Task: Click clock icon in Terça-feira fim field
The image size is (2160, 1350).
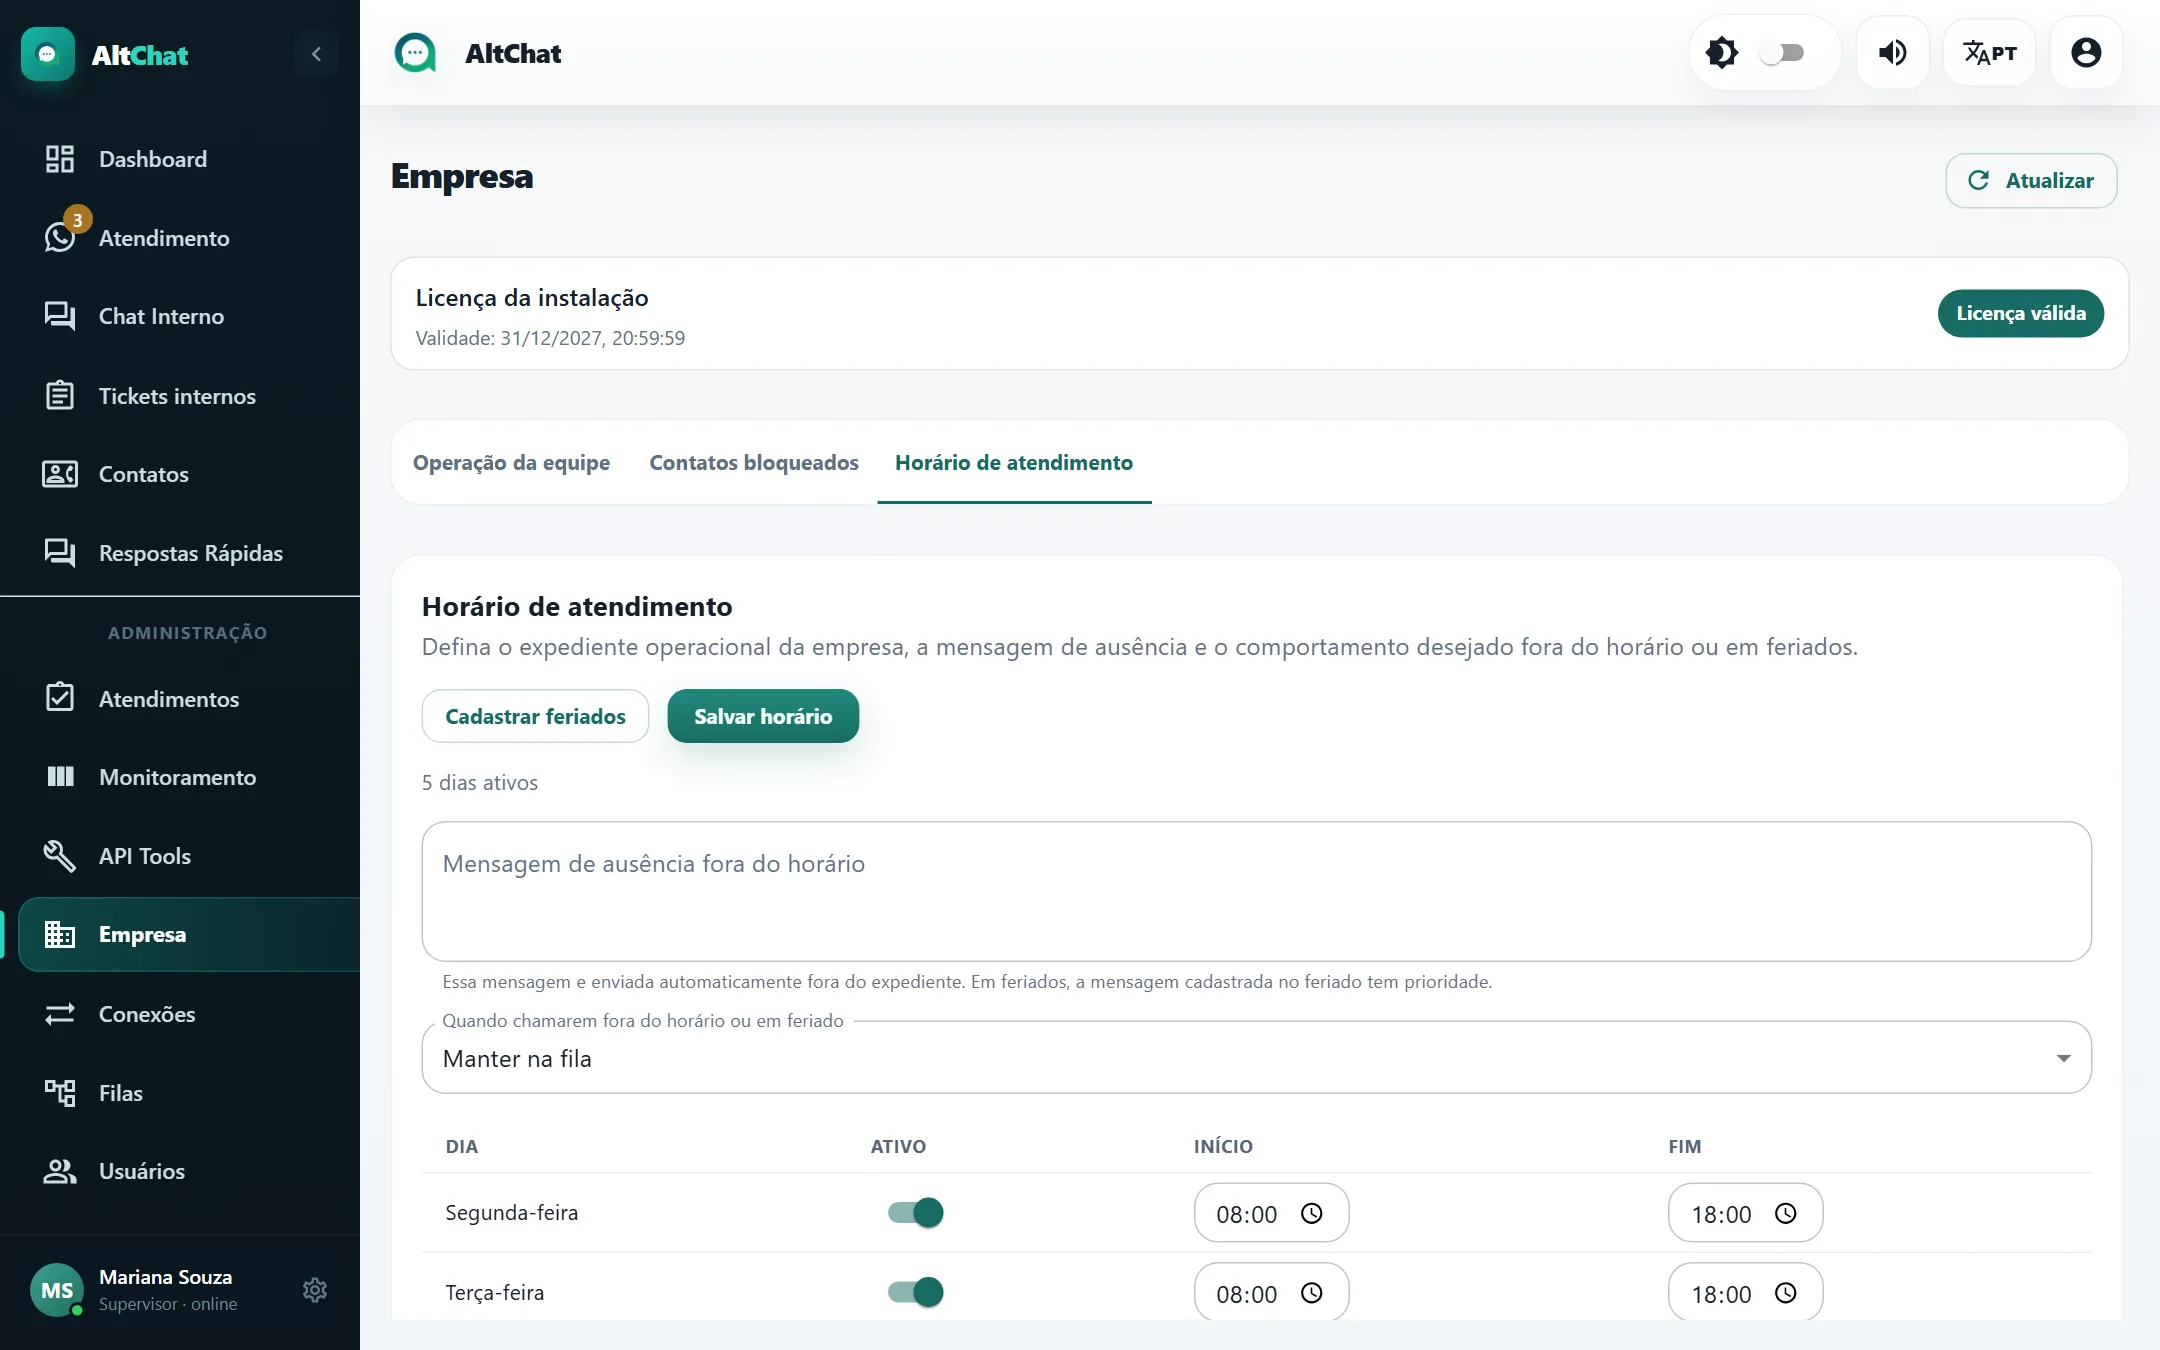Action: 1785,1293
